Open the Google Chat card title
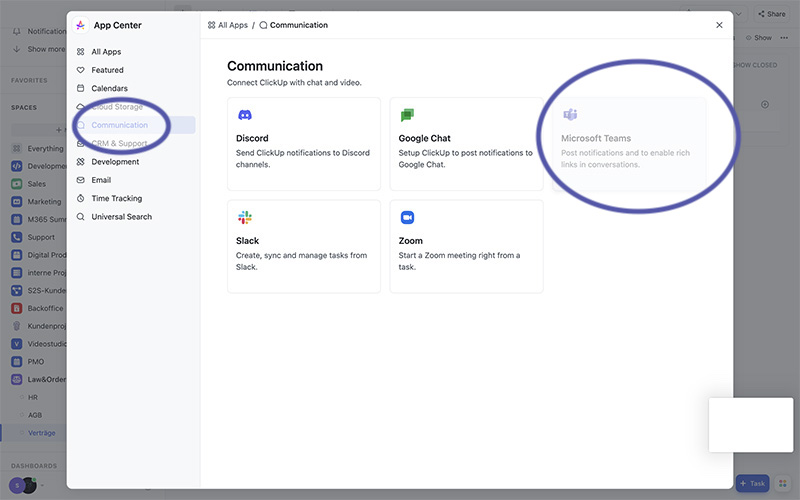The width and height of the screenshot is (800, 500). tap(424, 138)
